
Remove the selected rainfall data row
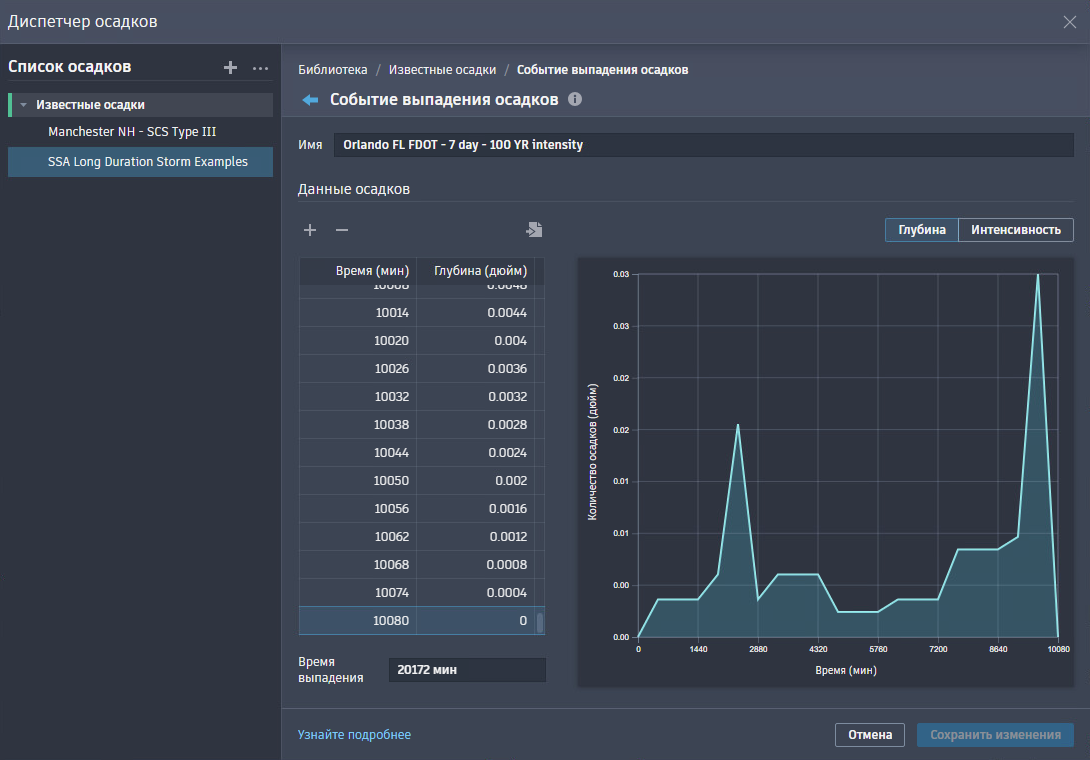click(x=342, y=230)
